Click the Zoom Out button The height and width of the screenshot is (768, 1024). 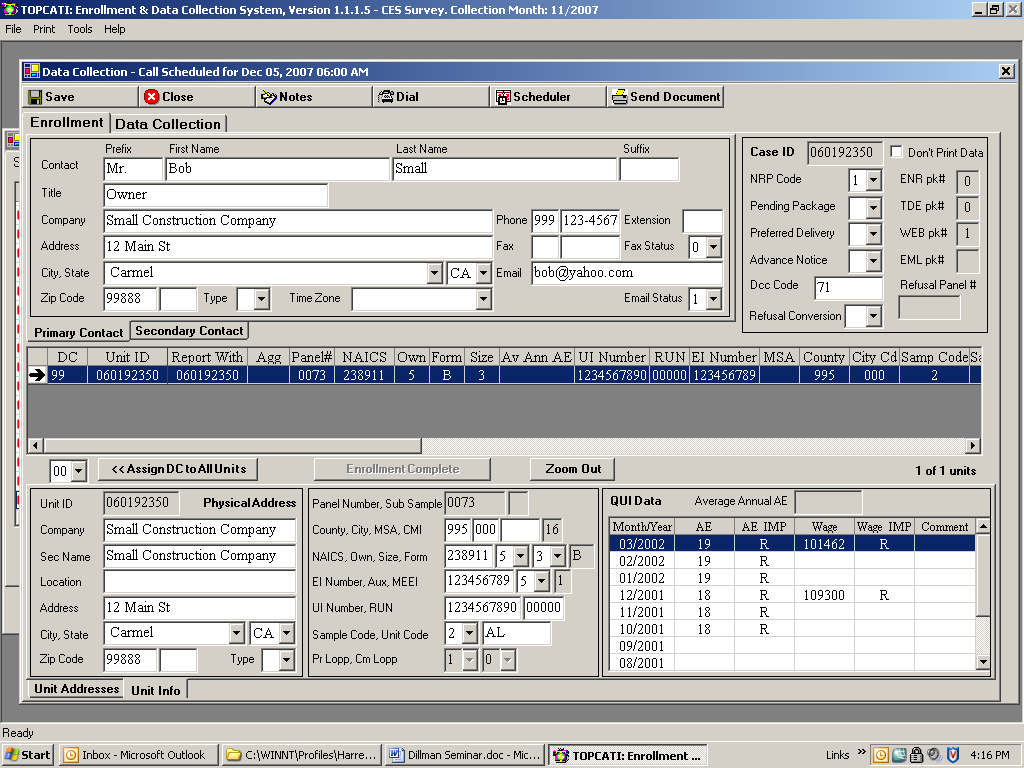click(573, 469)
